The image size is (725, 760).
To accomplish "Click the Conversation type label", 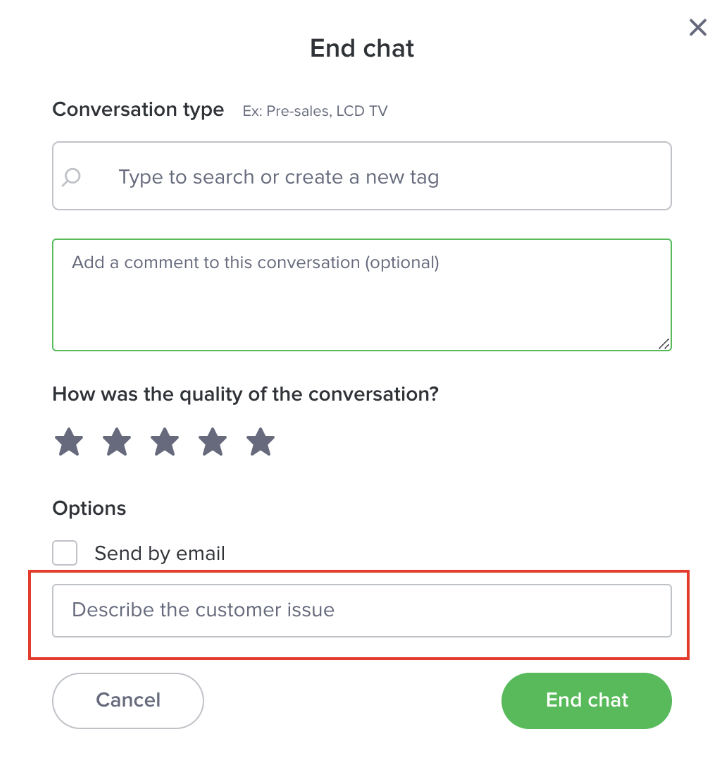I will pos(138,110).
